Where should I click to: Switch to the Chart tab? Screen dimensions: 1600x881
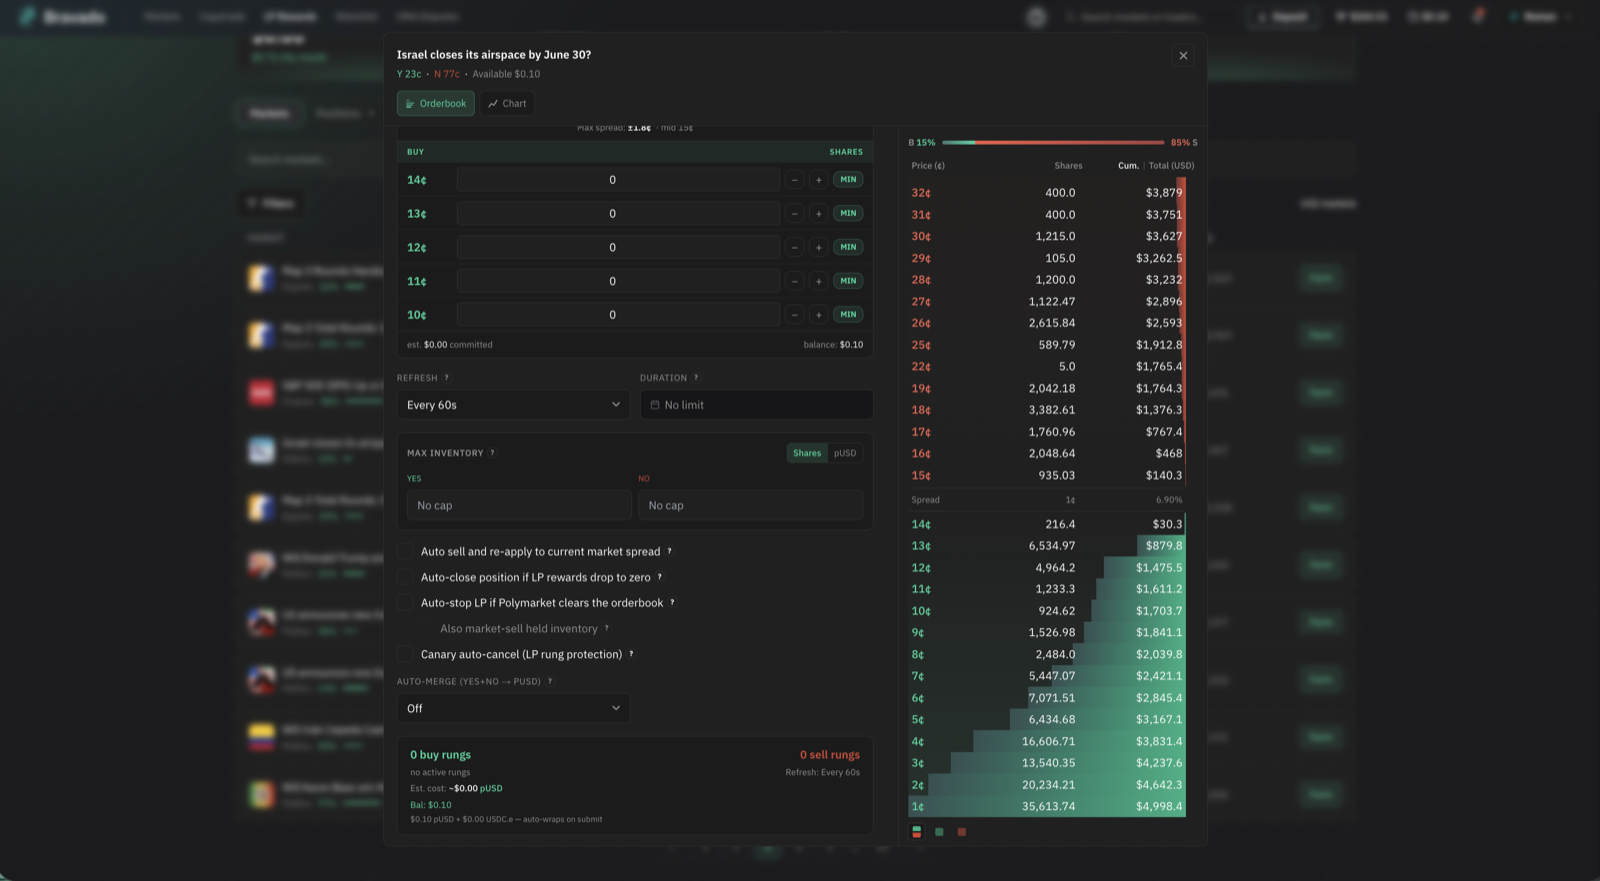pos(507,104)
